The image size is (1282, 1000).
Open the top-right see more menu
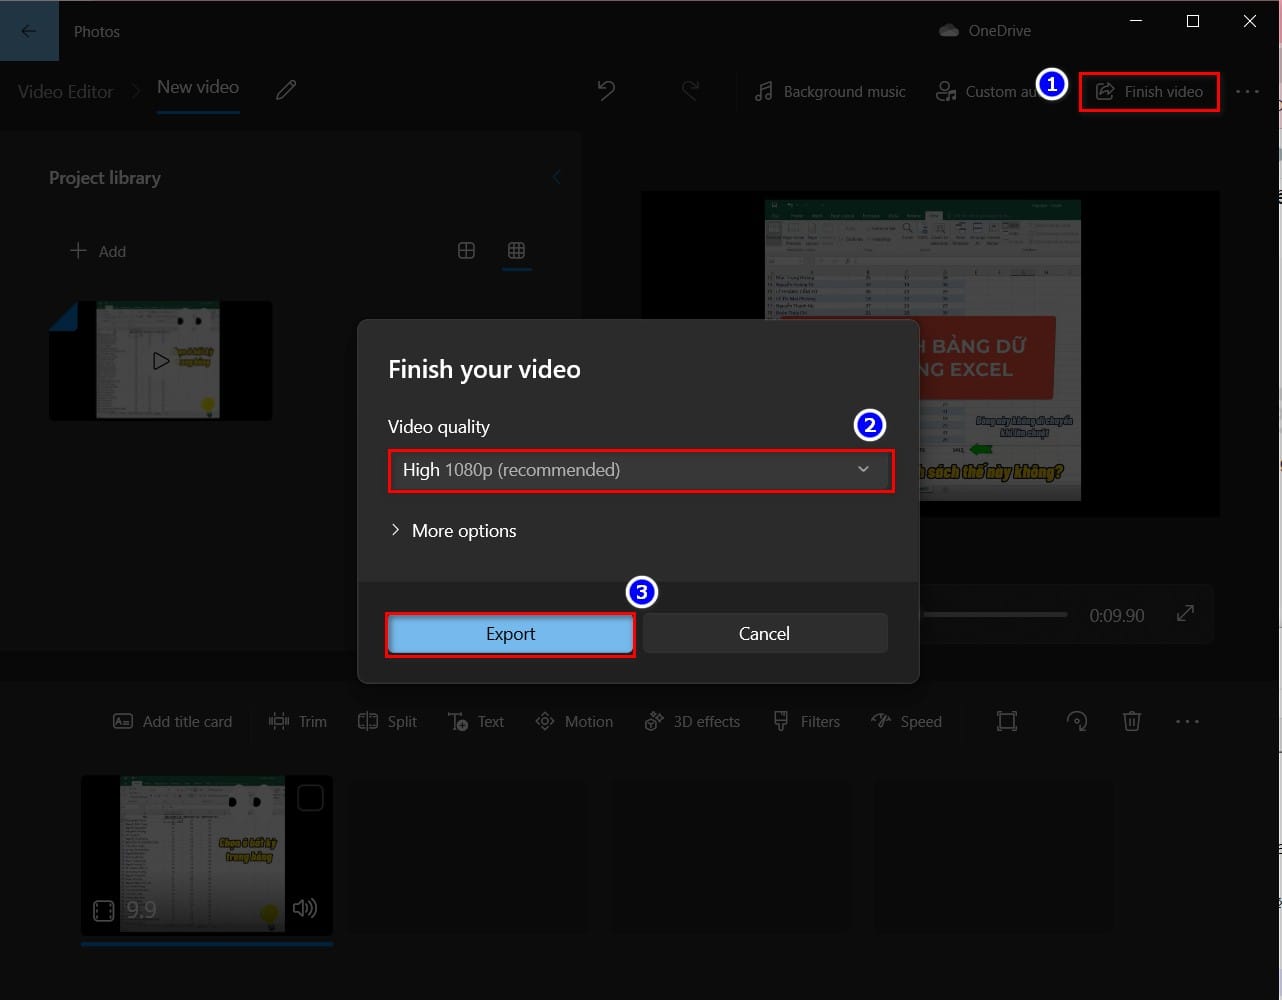click(x=1247, y=91)
